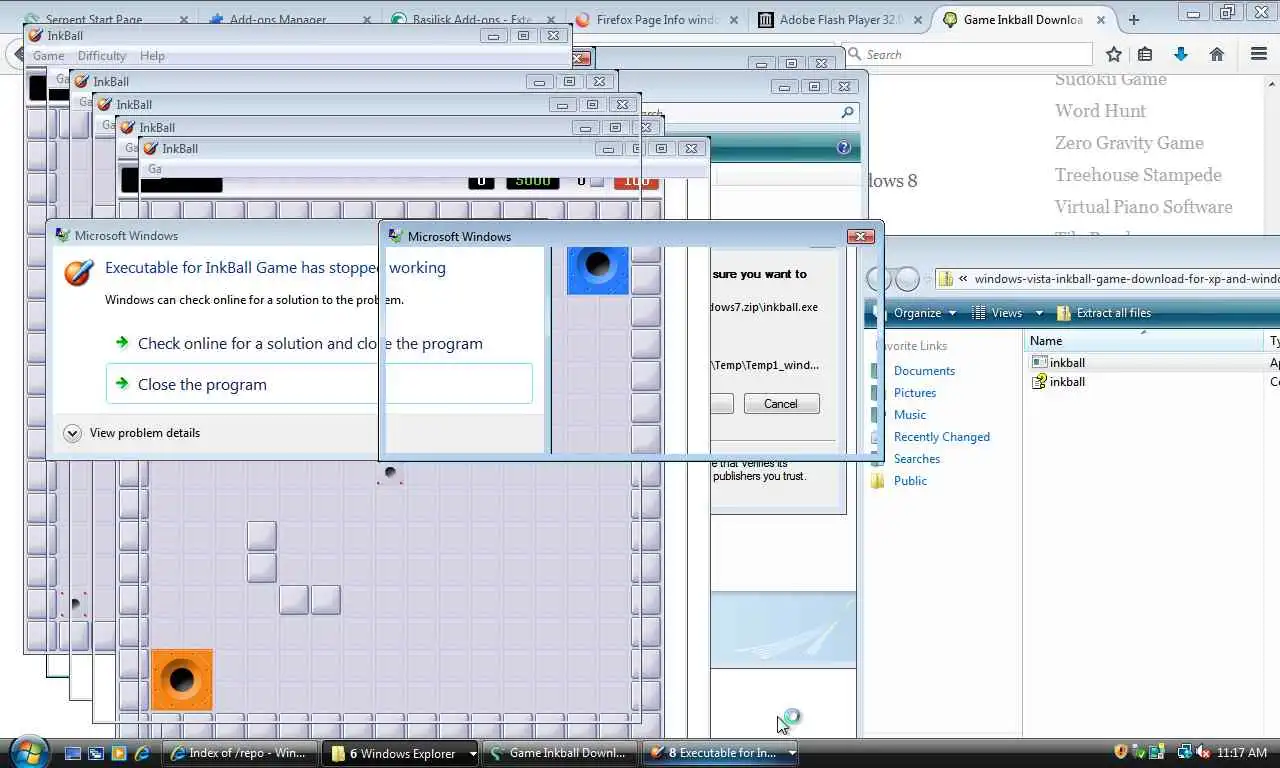Image resolution: width=1280 pixels, height=768 pixels.
Task: Click the blue help icon behind InkBall windows
Action: [843, 148]
